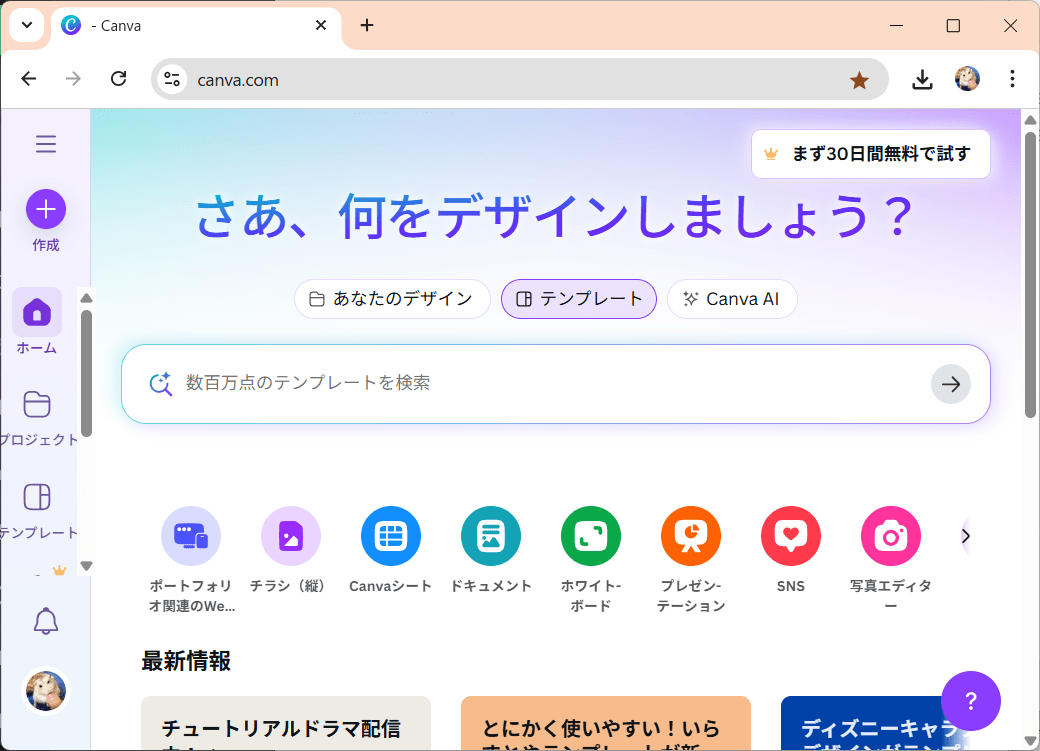The width and height of the screenshot is (1040, 751).
Task: Click sidebar scrollbar down arrow
Action: point(86,565)
